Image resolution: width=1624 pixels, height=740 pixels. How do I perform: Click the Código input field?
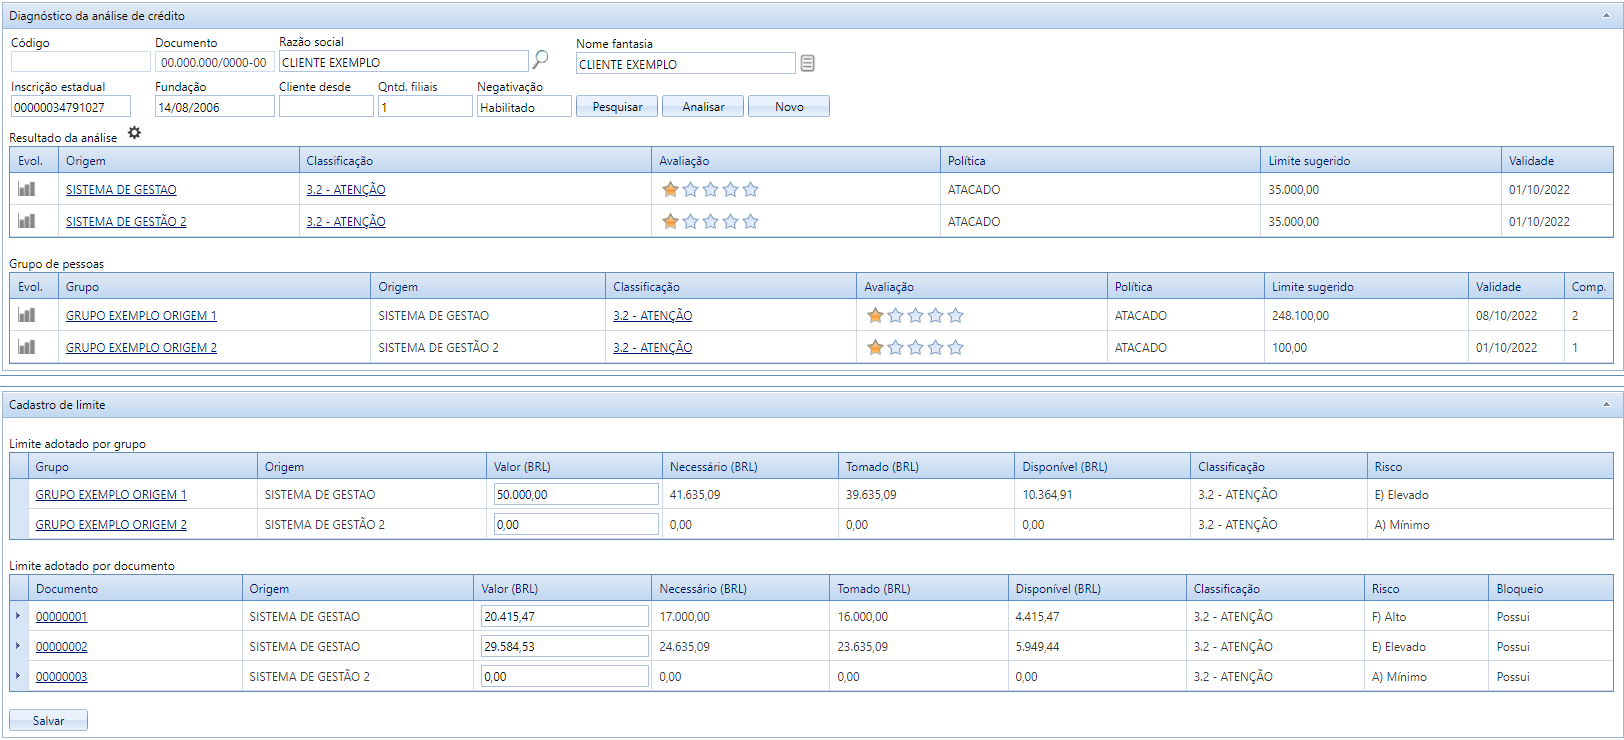click(81, 62)
